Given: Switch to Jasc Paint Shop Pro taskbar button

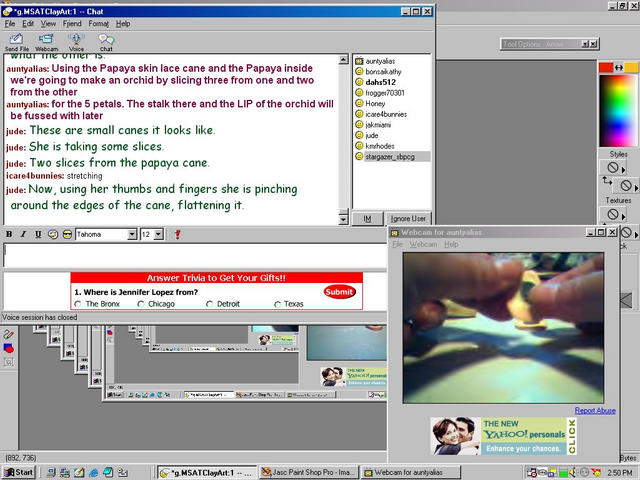Looking at the screenshot, I should click(309, 472).
